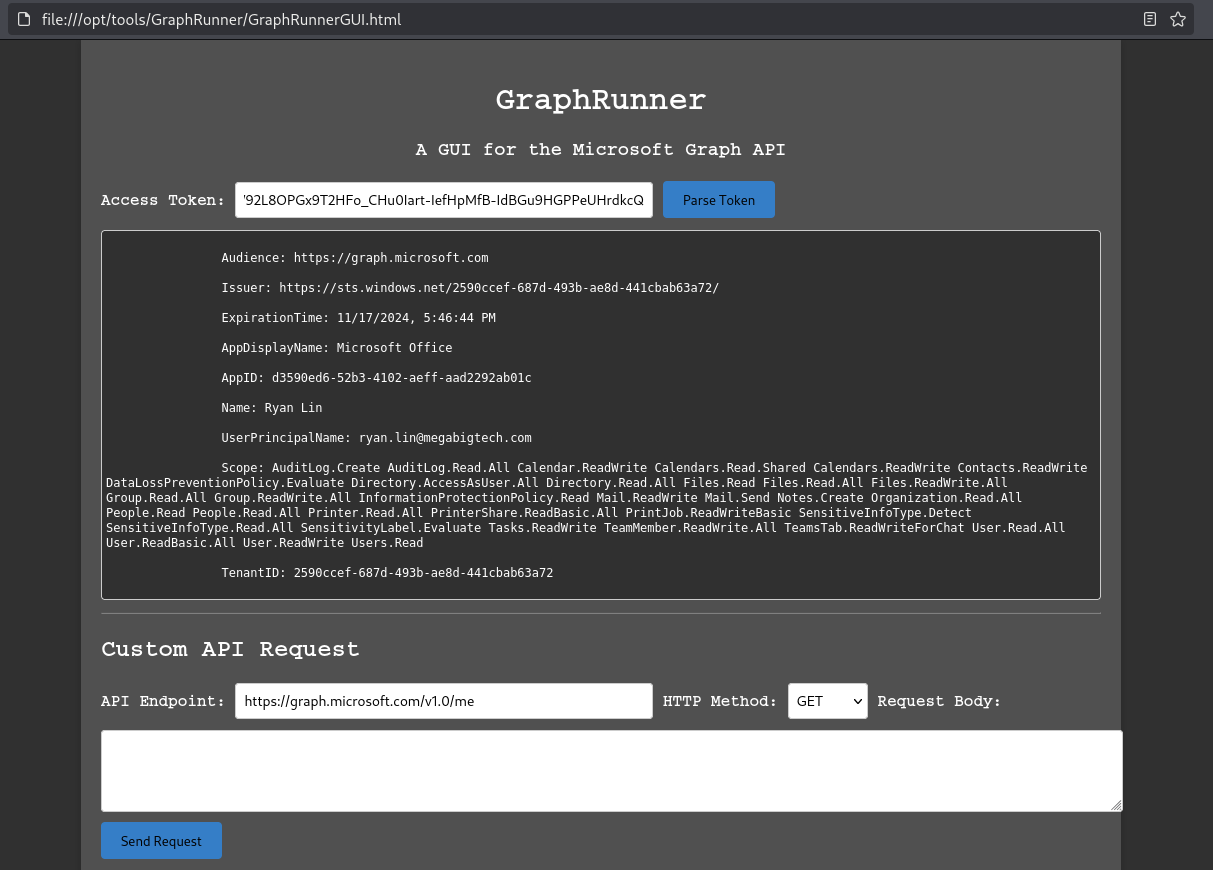This screenshot has width=1213, height=870.
Task: Click the API Endpoint input field
Action: point(443,701)
